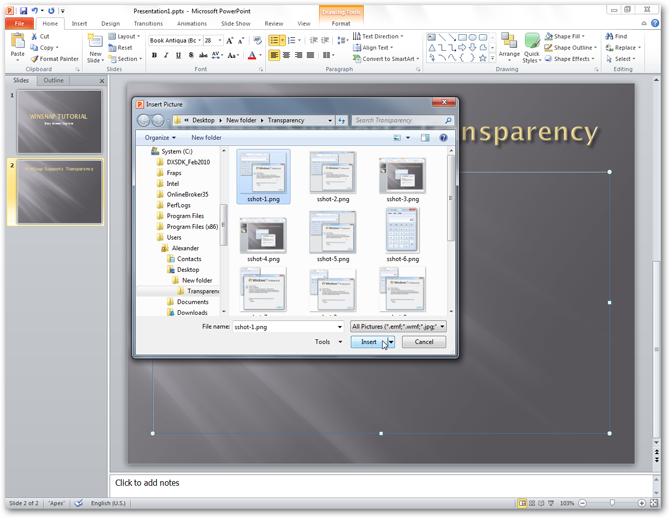Open Quick Styles gallery
Screen dimensions: 670x518
coord(532,48)
